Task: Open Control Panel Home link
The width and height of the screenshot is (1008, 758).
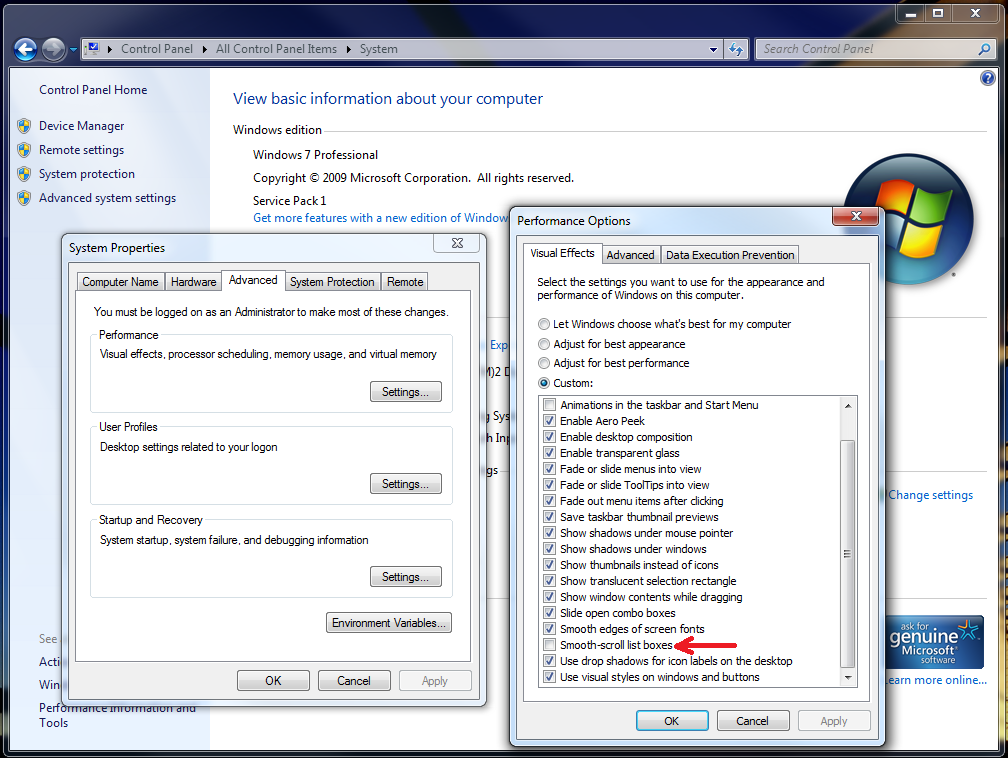Action: pos(93,90)
